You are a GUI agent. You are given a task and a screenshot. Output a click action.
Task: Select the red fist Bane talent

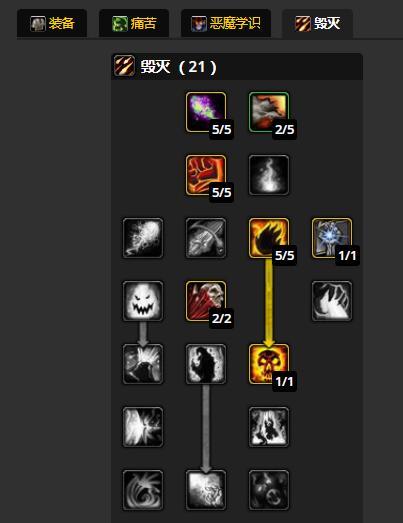tap(206, 175)
